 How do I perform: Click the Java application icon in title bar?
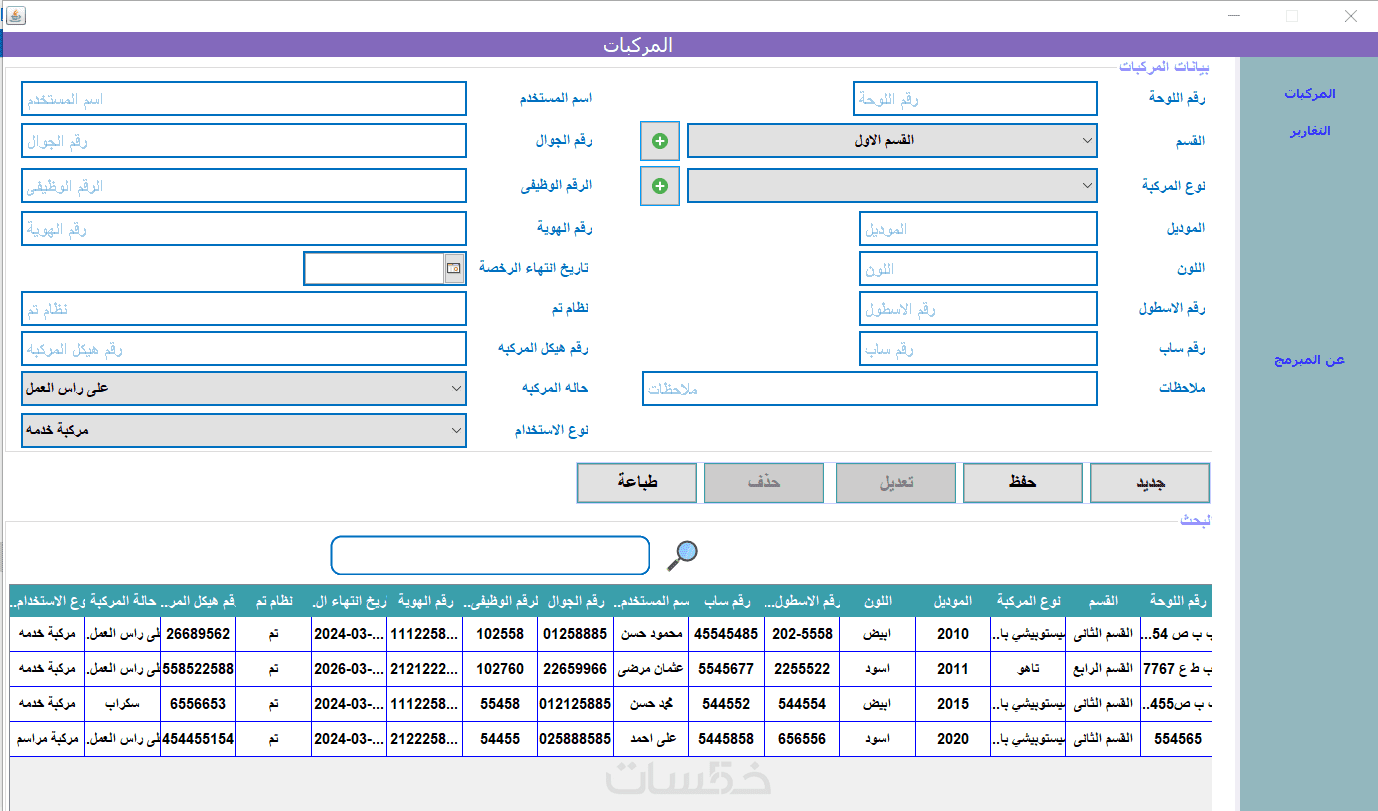pos(16,15)
